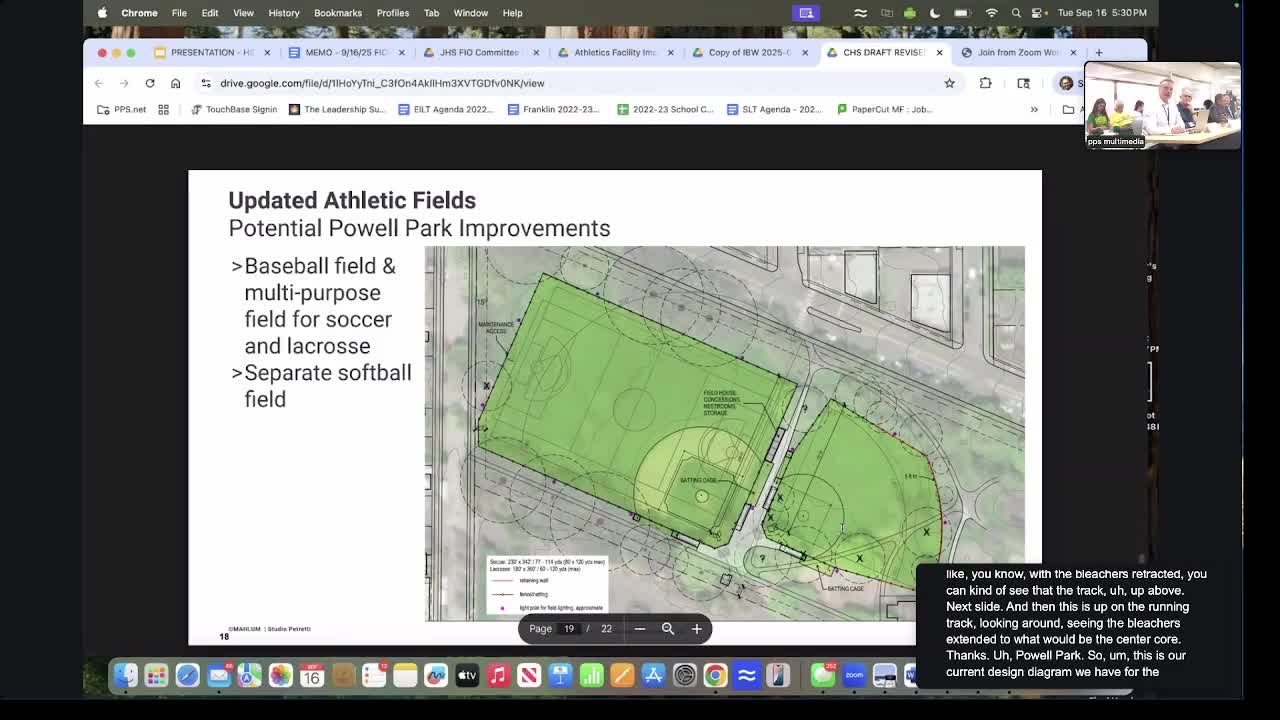Launch Safari from the Dock
Image resolution: width=1280 pixels, height=720 pixels.
point(187,676)
